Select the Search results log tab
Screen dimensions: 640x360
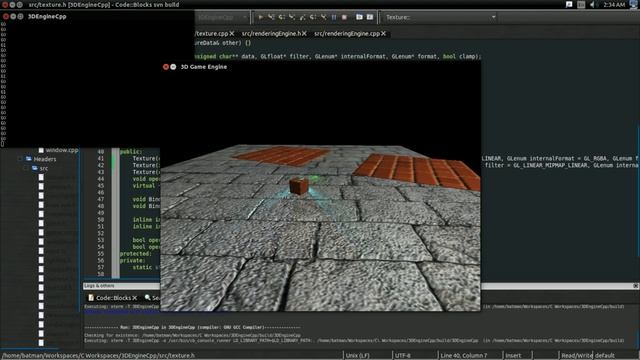[x=152, y=298]
